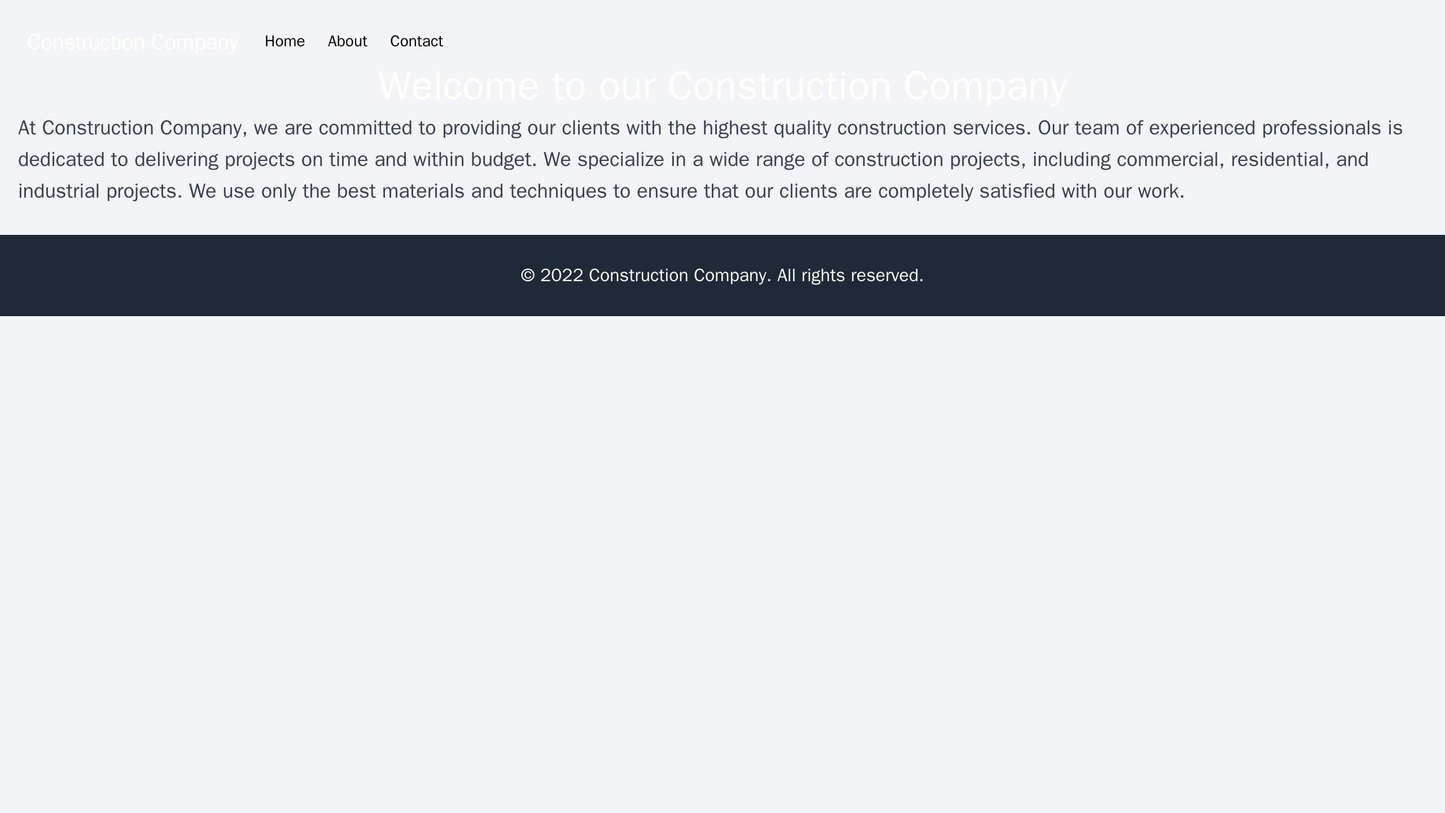Screen dimensions: 1445x813
Task: Click the navigation bar area
Action: click(722, 42)
